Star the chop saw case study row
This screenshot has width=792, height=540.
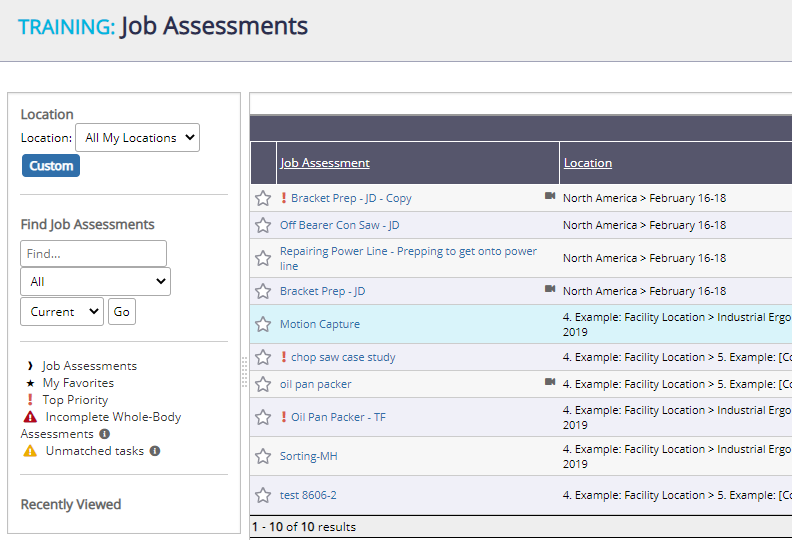tap(263, 357)
